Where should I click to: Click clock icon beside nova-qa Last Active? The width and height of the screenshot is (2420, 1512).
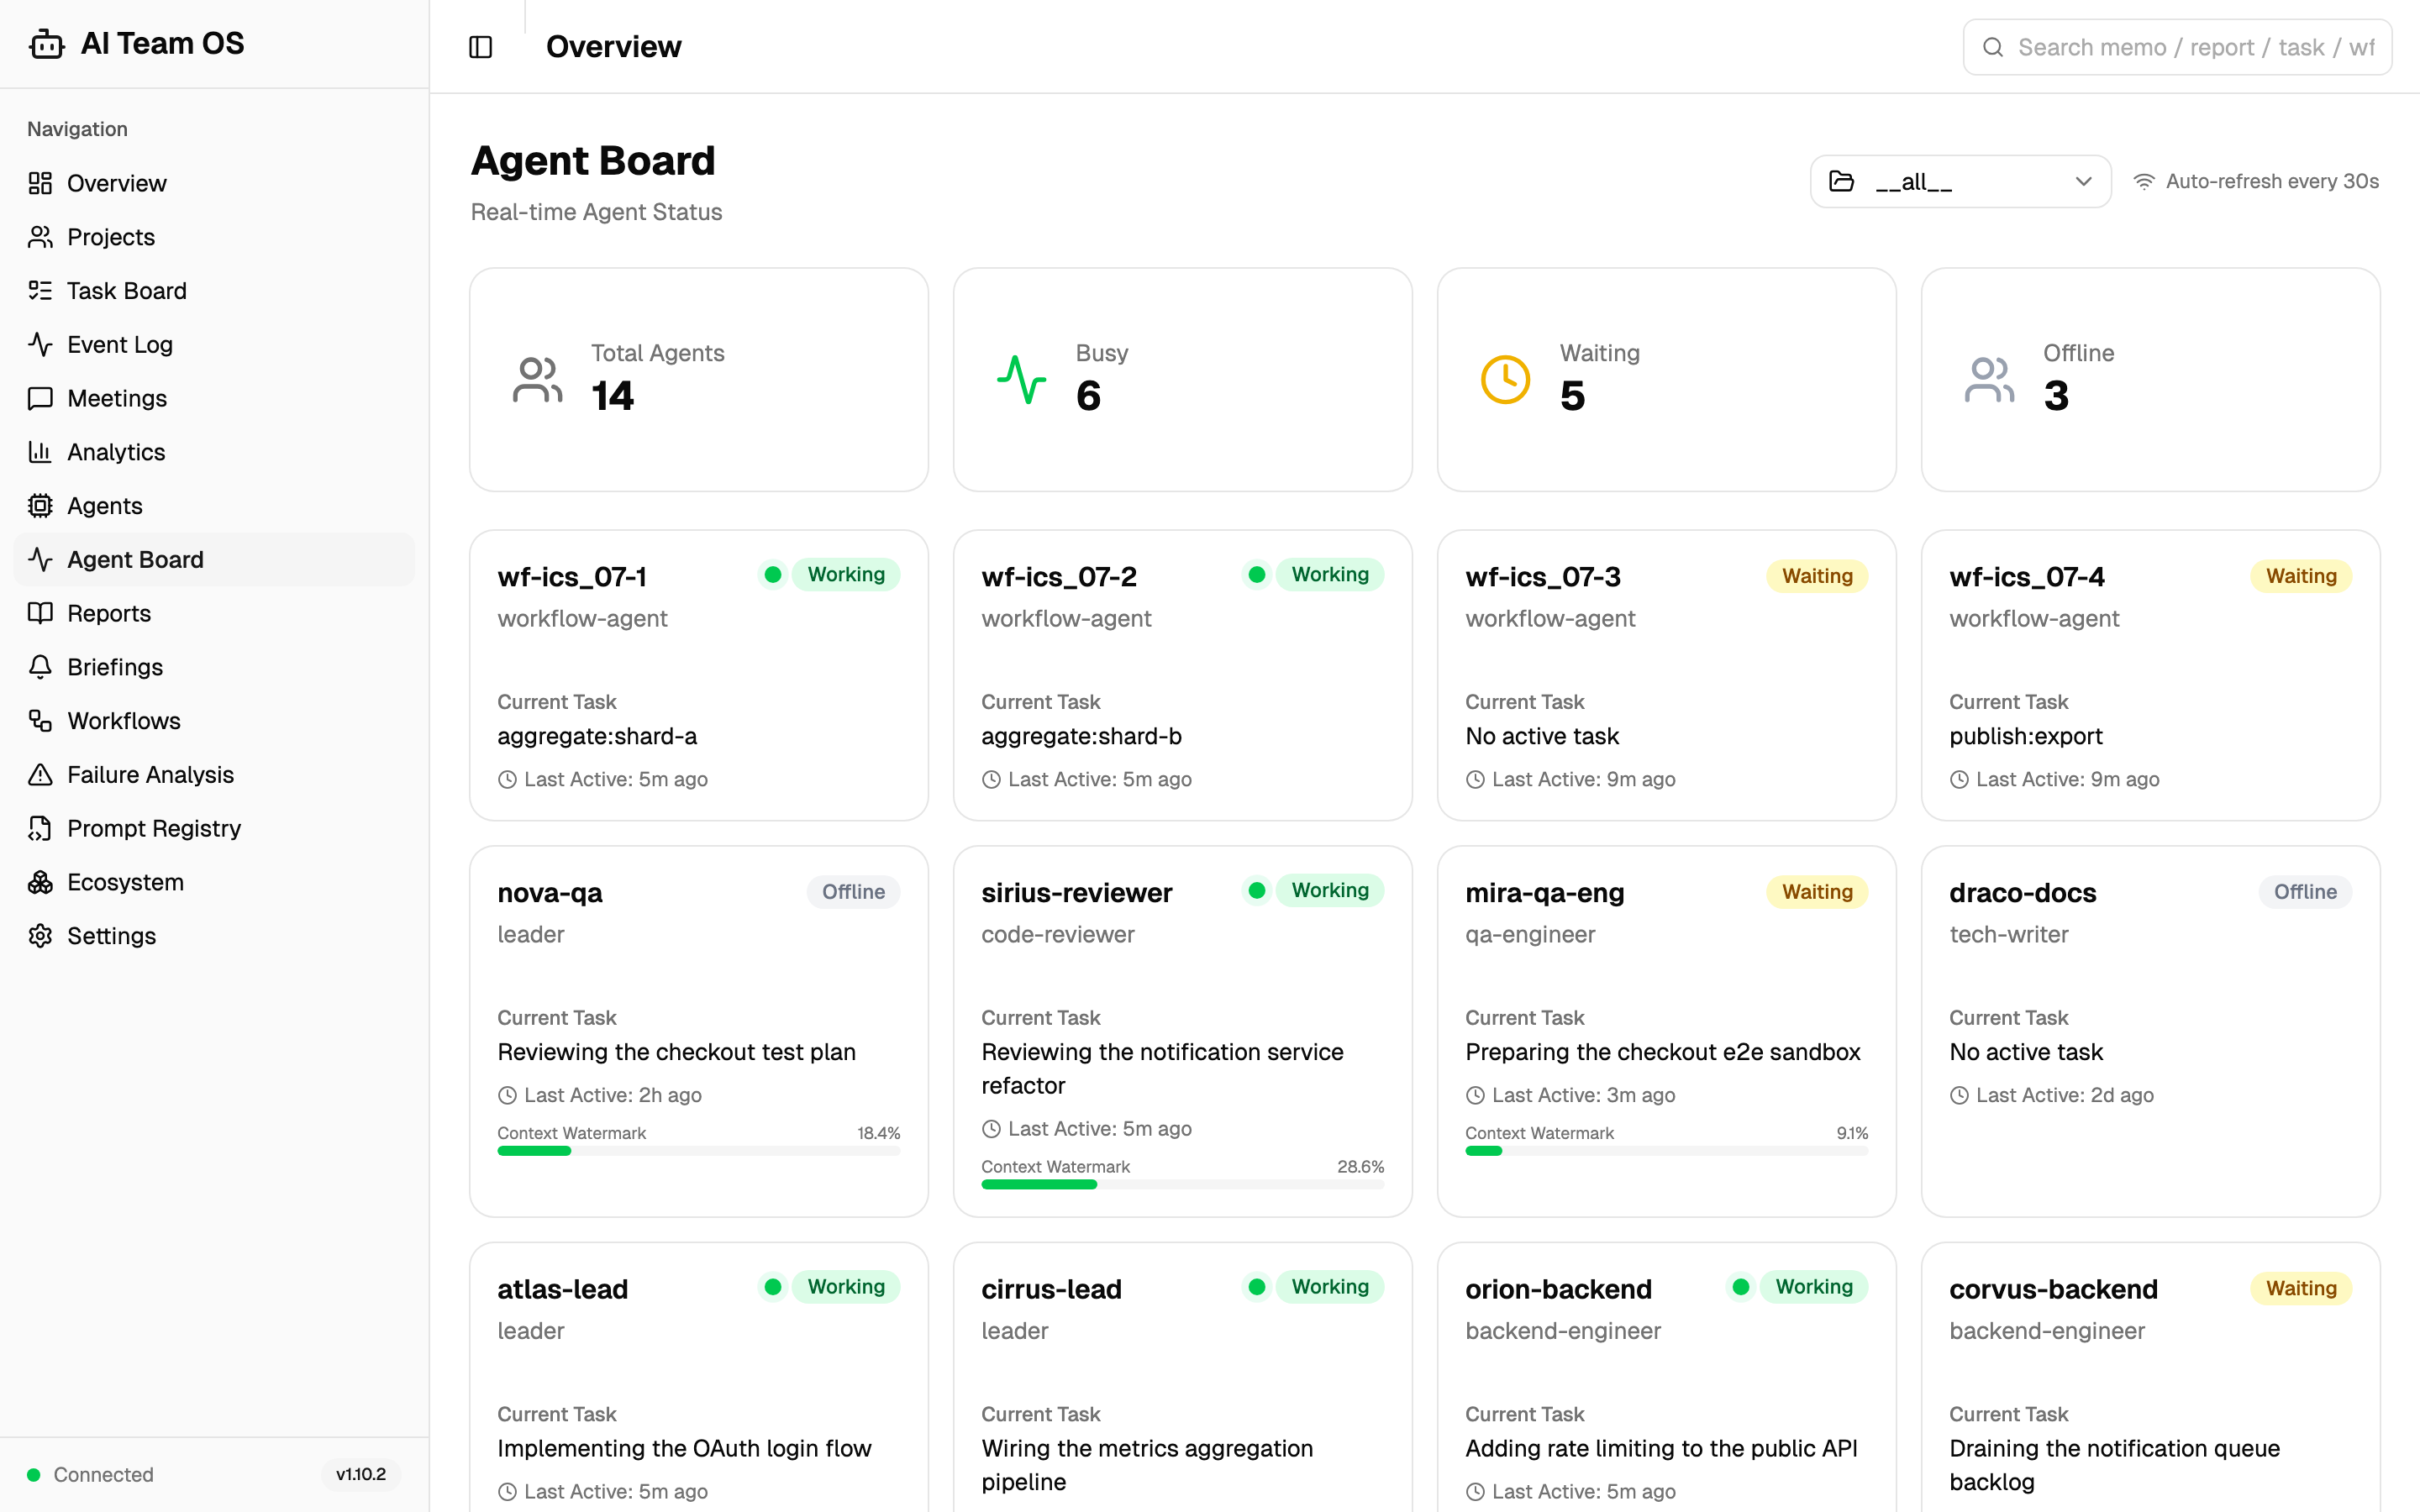point(508,1096)
